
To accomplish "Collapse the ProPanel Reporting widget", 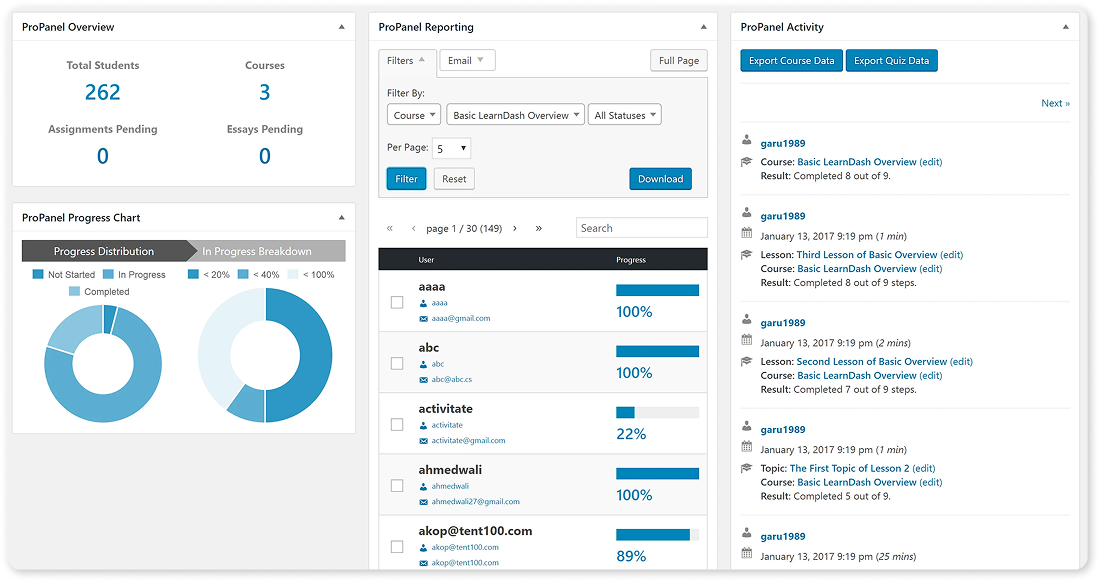I will (704, 27).
